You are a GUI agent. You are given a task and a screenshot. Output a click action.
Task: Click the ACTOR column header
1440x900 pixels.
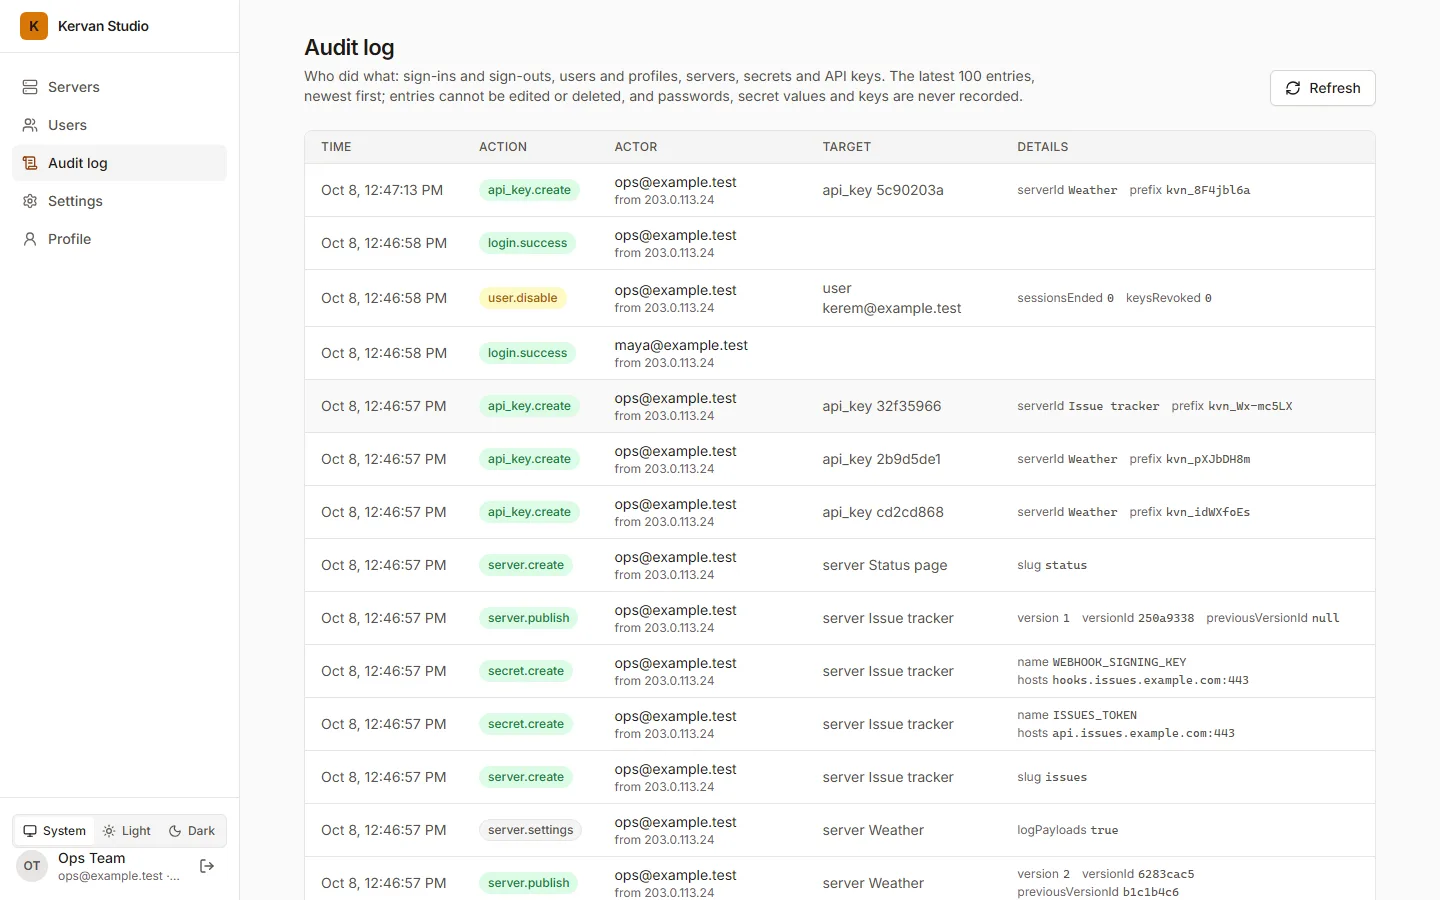point(636,147)
